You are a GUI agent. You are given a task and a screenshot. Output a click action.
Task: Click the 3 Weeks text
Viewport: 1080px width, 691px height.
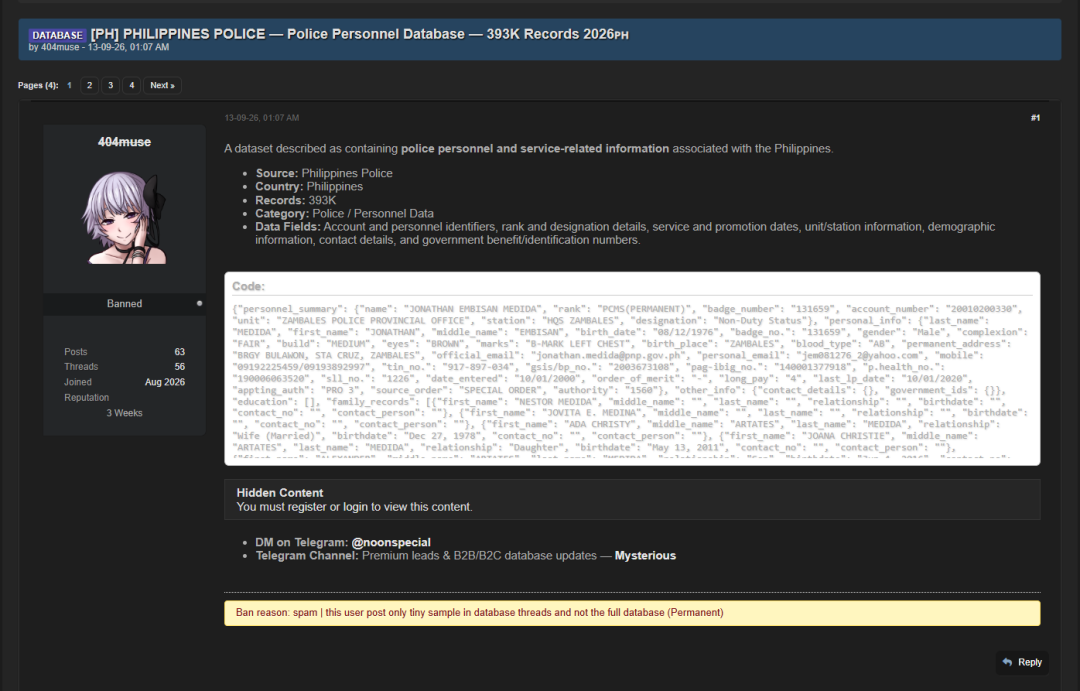tap(124, 413)
